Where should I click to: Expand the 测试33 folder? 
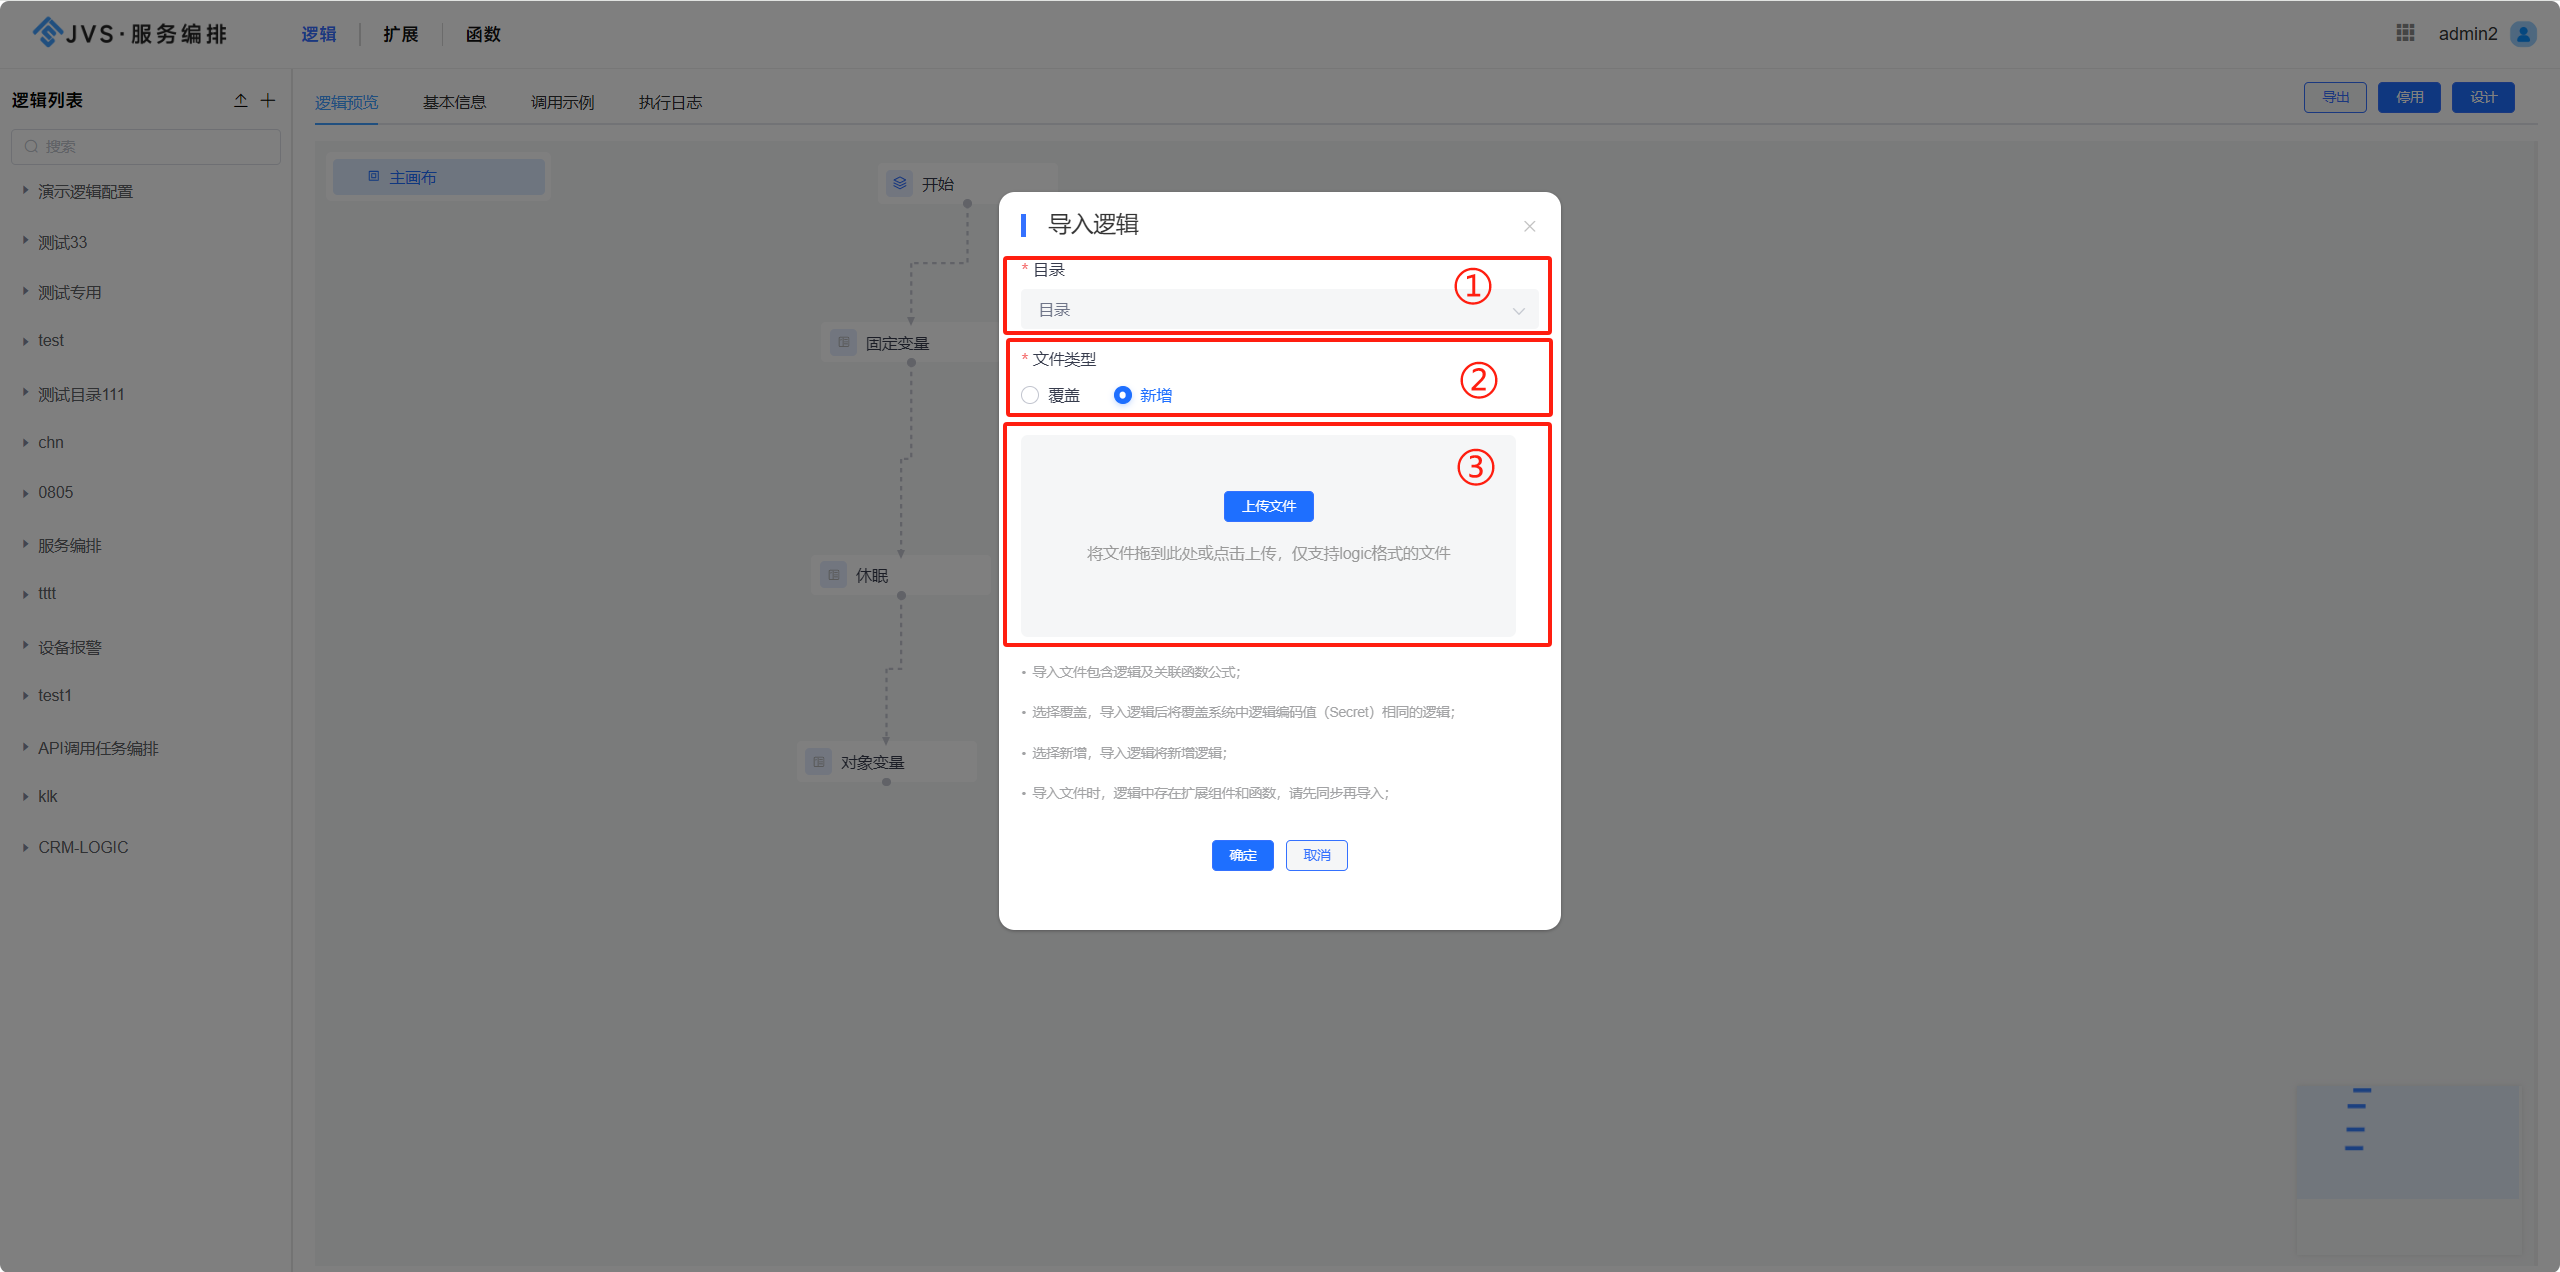pos(25,241)
